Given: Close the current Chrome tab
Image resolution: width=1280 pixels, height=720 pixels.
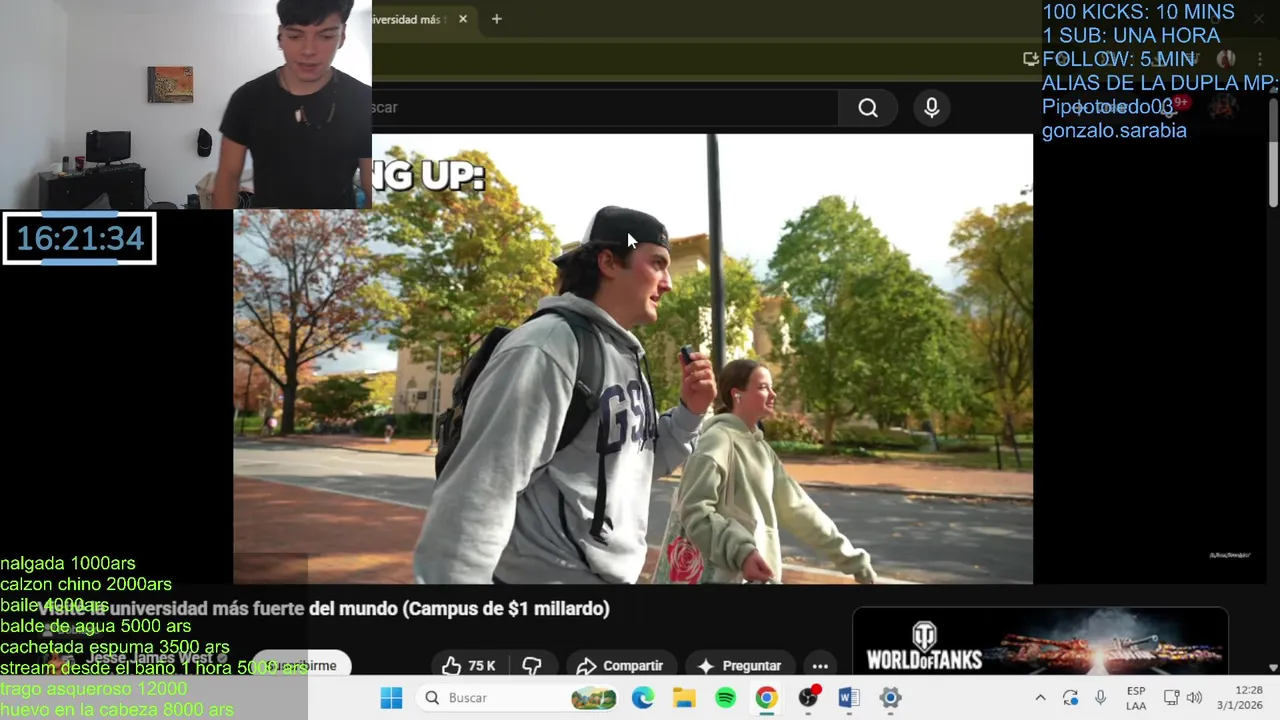Looking at the screenshot, I should (x=463, y=19).
